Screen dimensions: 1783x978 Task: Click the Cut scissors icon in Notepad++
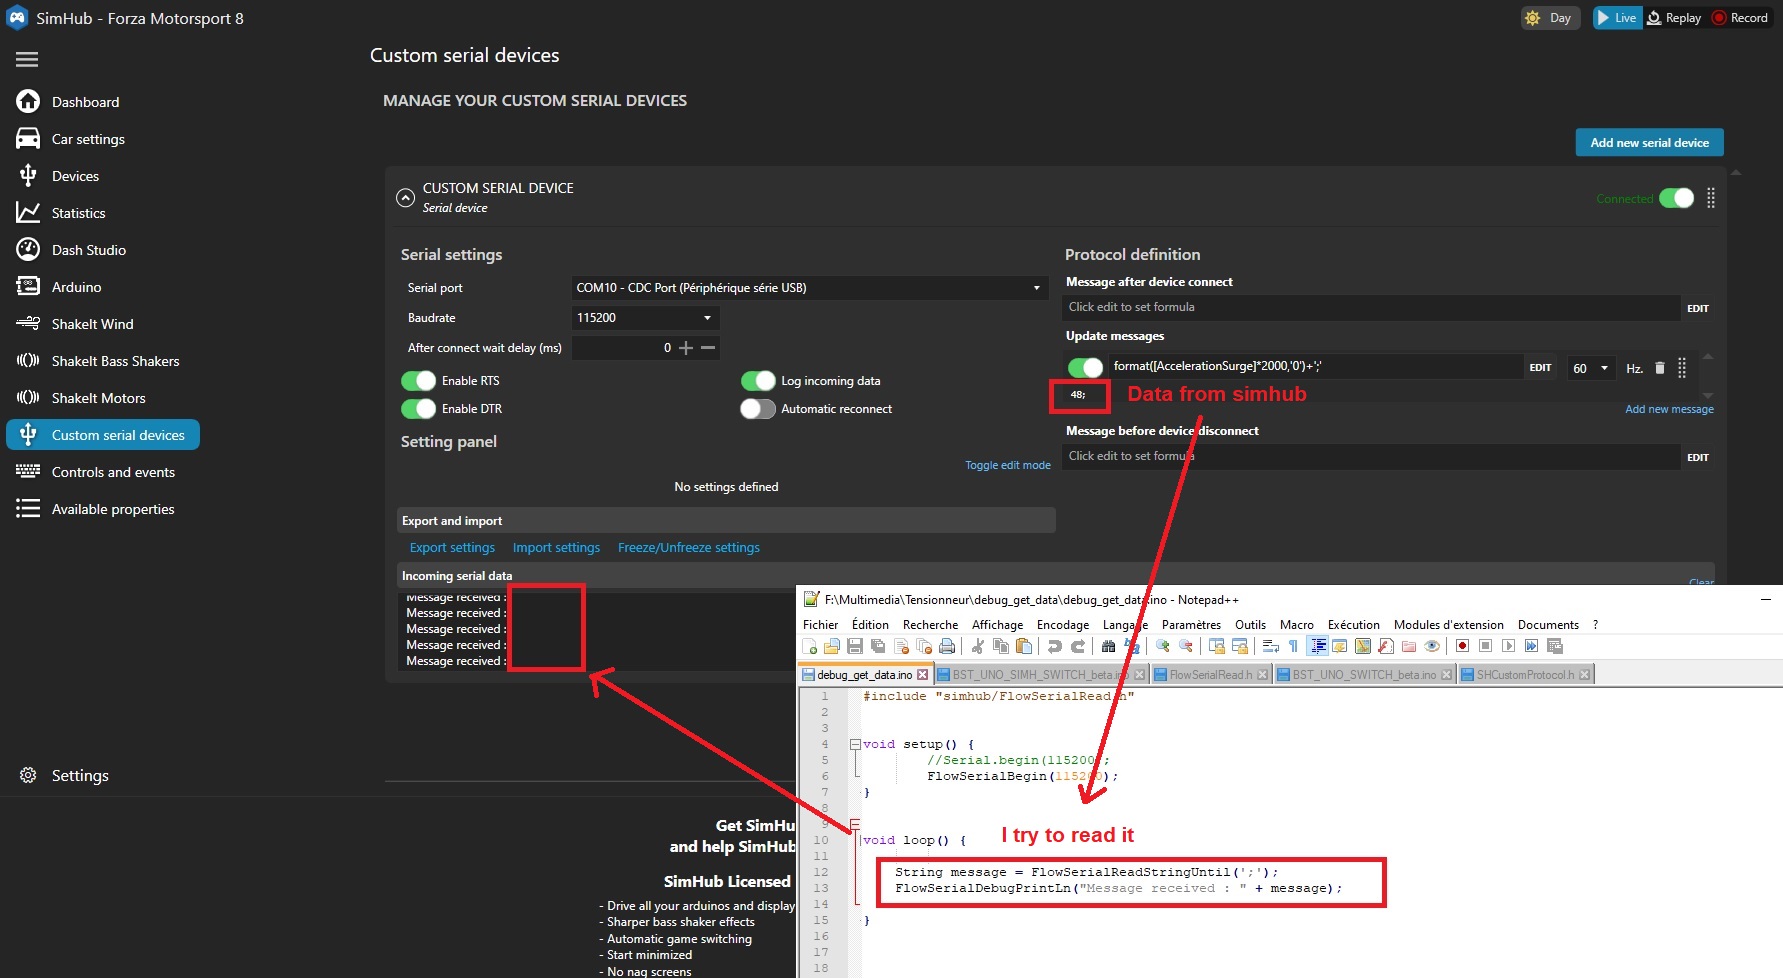point(978,646)
